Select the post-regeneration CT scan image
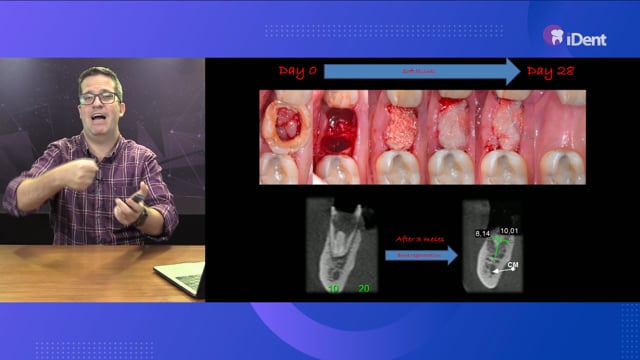Viewport: 640px width, 360px height. click(x=493, y=246)
